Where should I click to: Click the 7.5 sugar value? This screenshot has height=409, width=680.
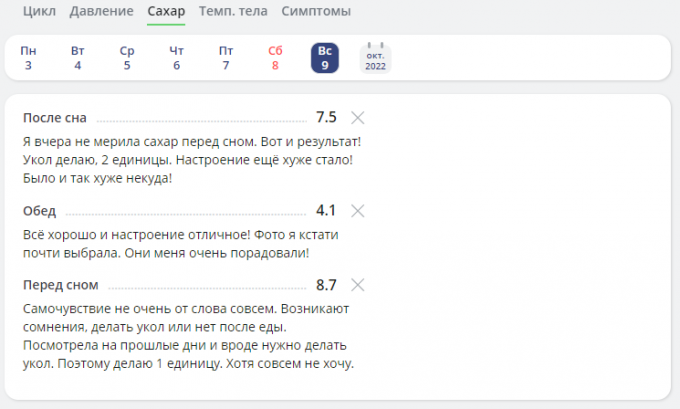tap(326, 117)
